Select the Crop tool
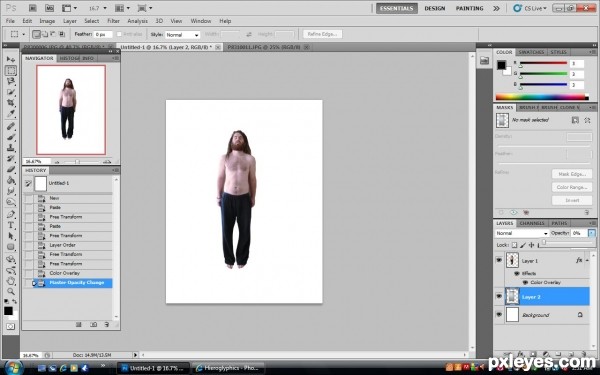The width and height of the screenshot is (600, 375). [x=11, y=103]
